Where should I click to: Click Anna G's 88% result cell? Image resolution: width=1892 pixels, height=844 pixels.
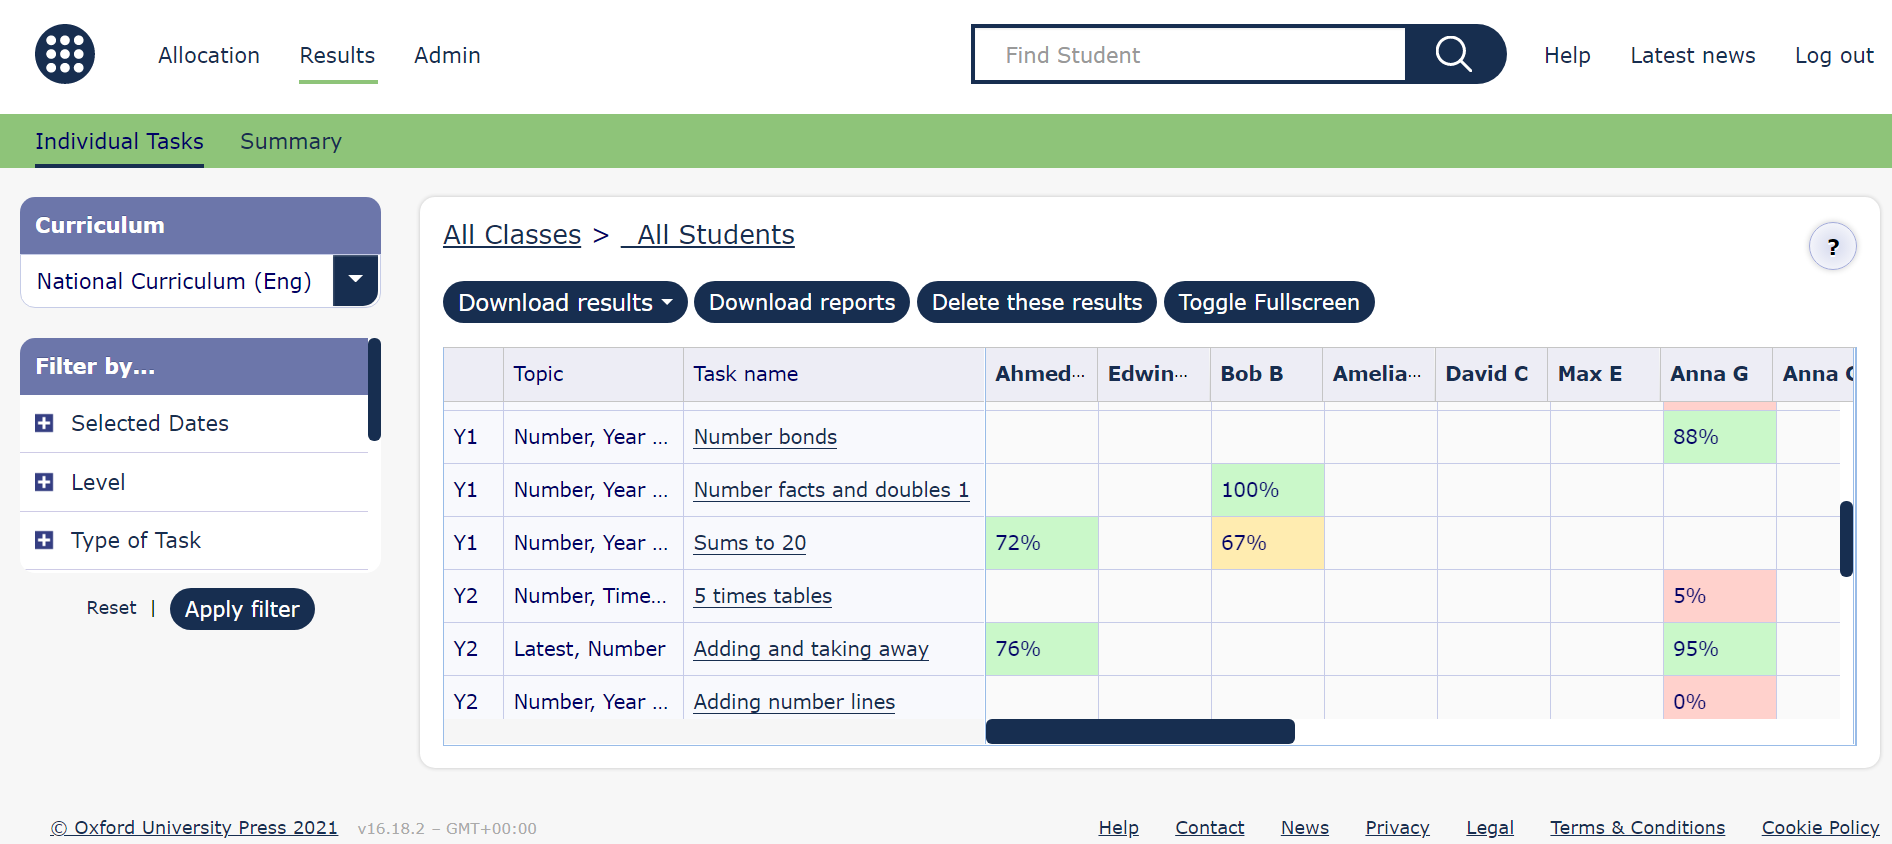(x=1719, y=437)
